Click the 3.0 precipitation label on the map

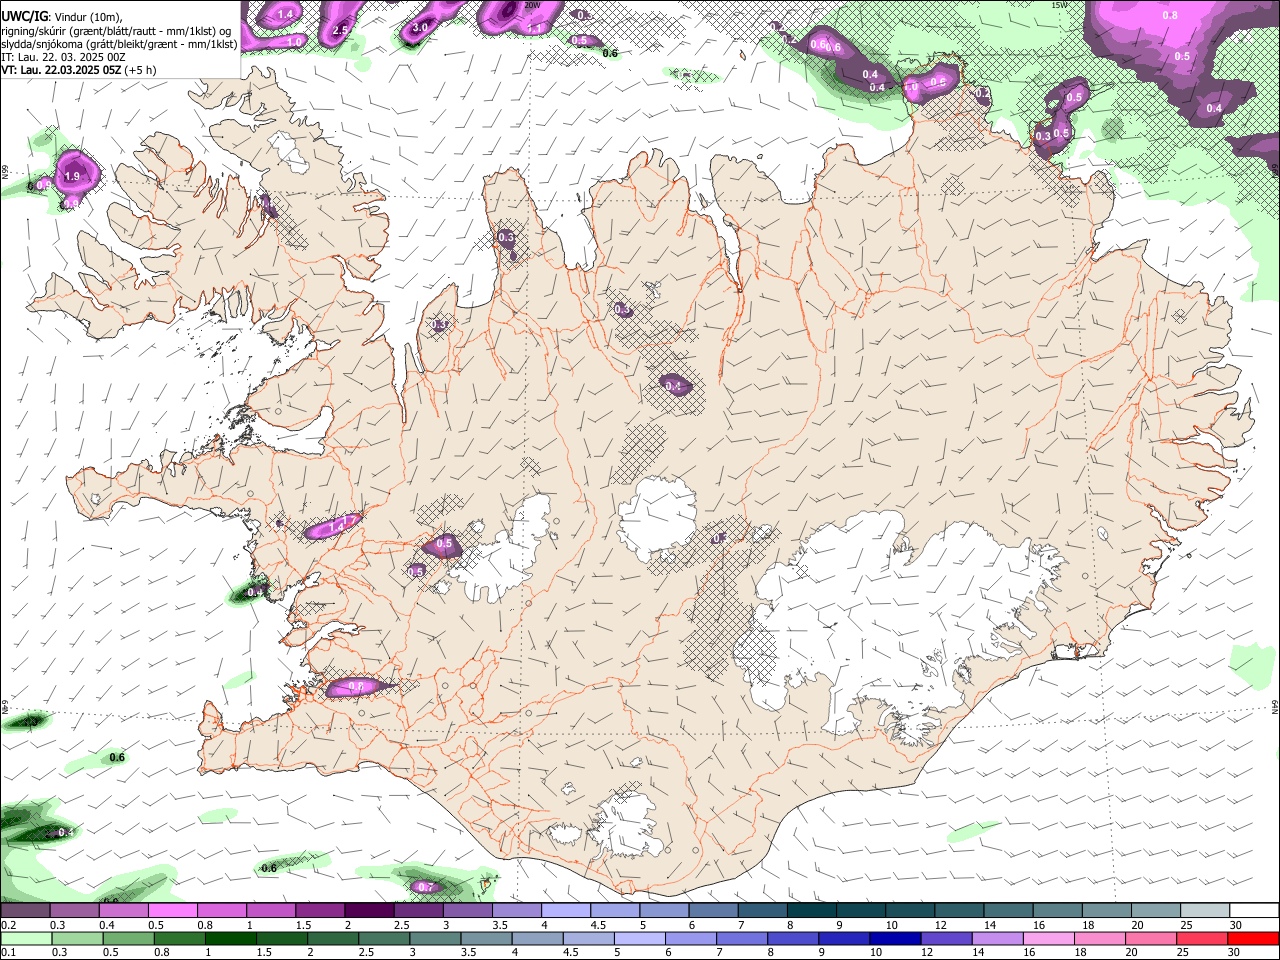tap(421, 27)
